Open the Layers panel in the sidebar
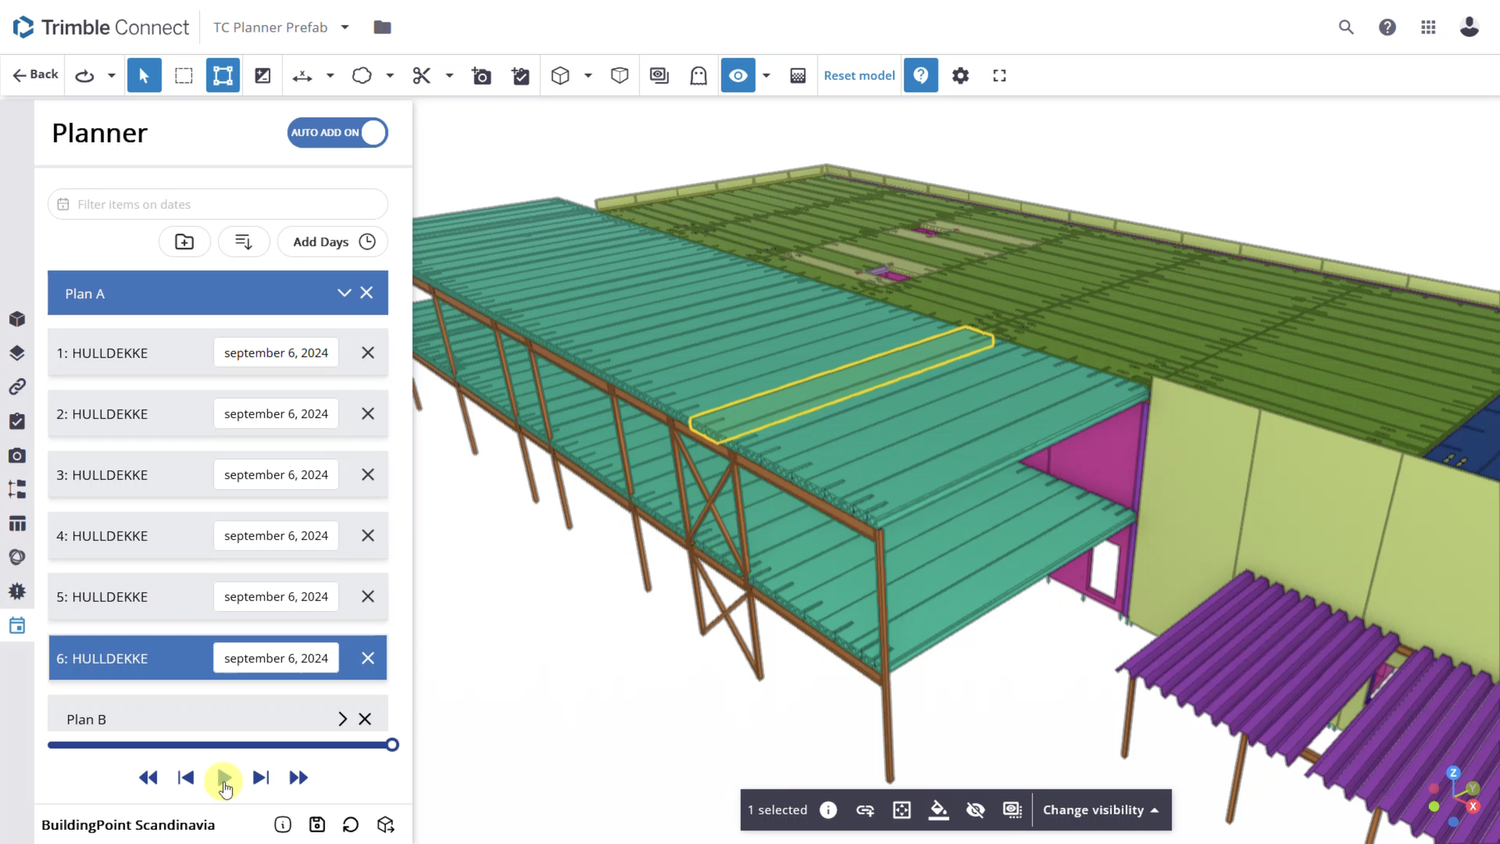 tap(16, 353)
